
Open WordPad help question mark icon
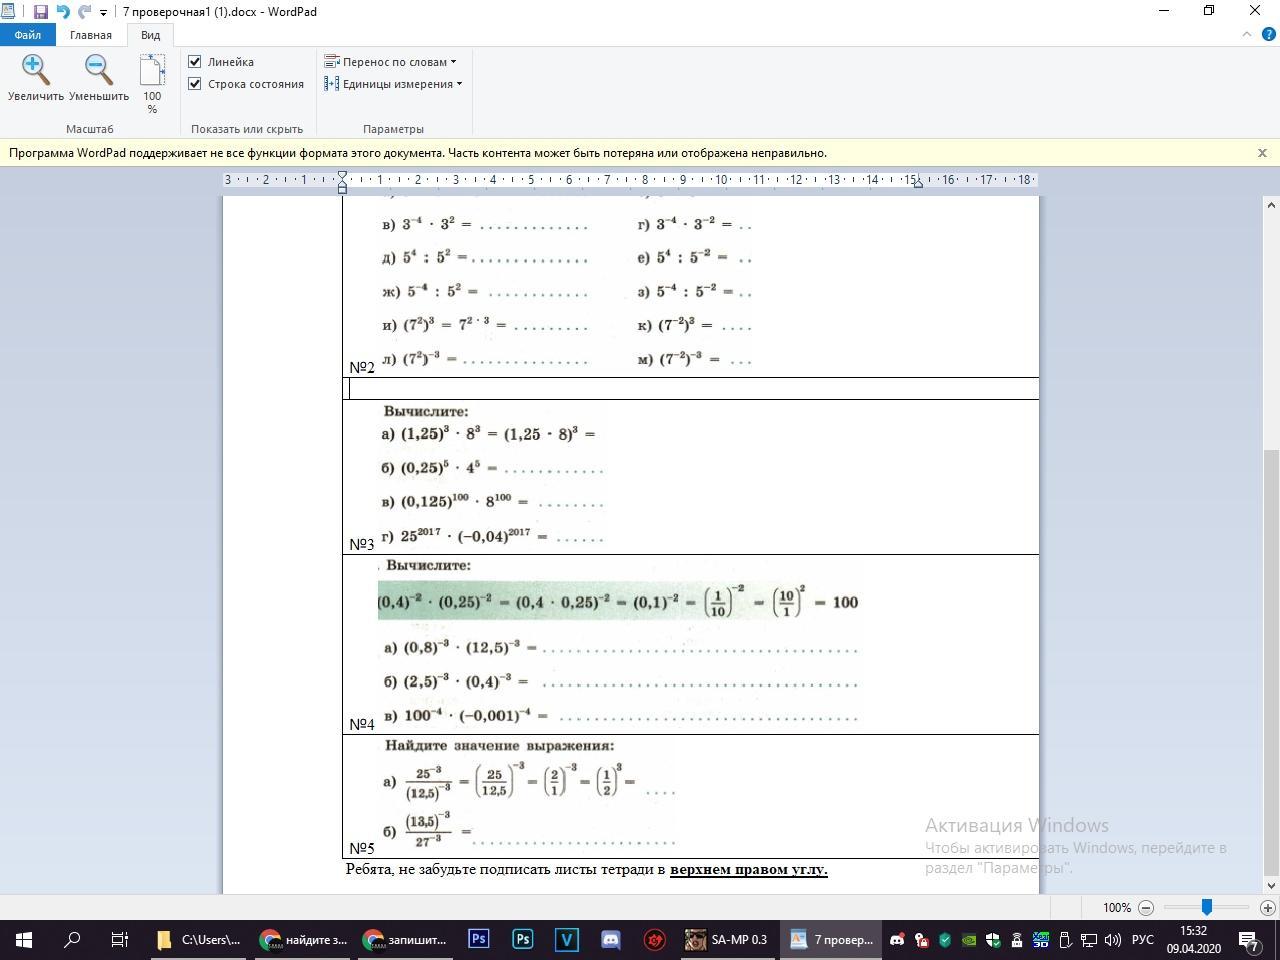pyautogui.click(x=1268, y=34)
